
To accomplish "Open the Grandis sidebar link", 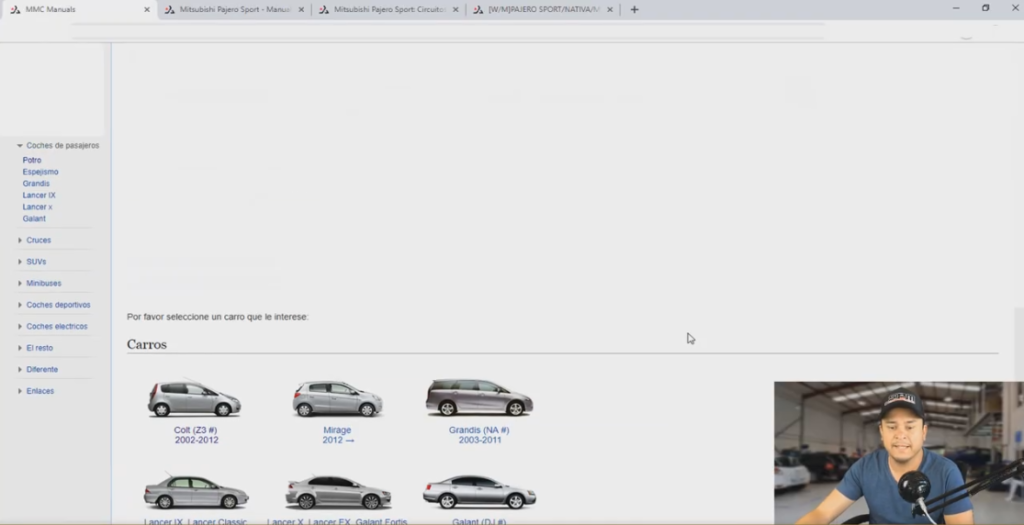I will 36,183.
